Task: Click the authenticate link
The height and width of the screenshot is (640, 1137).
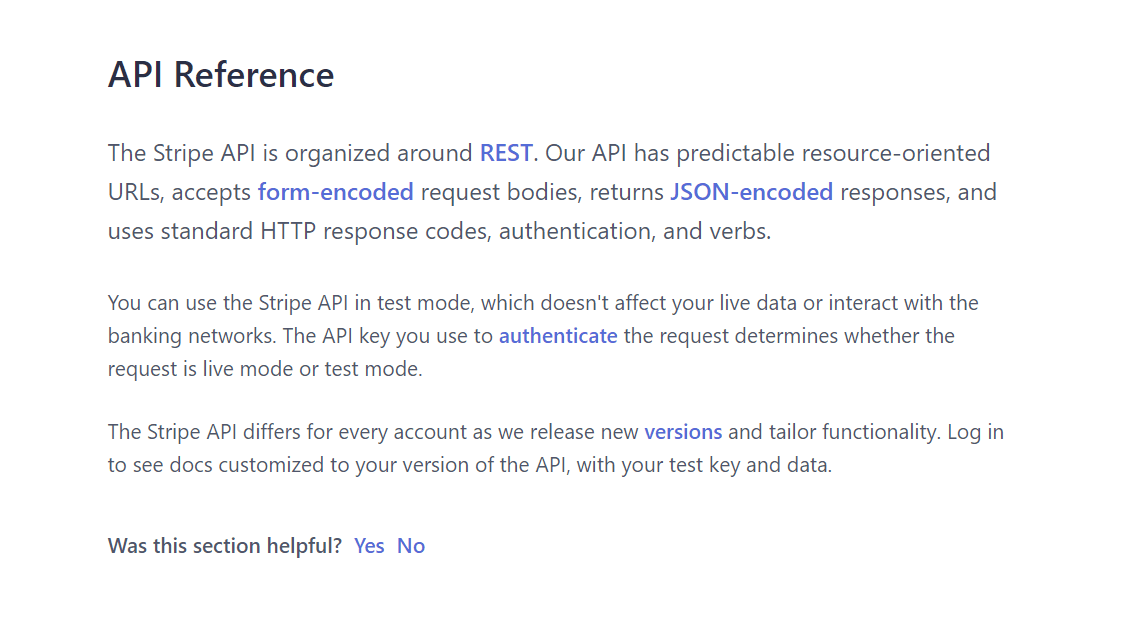Action: click(558, 336)
